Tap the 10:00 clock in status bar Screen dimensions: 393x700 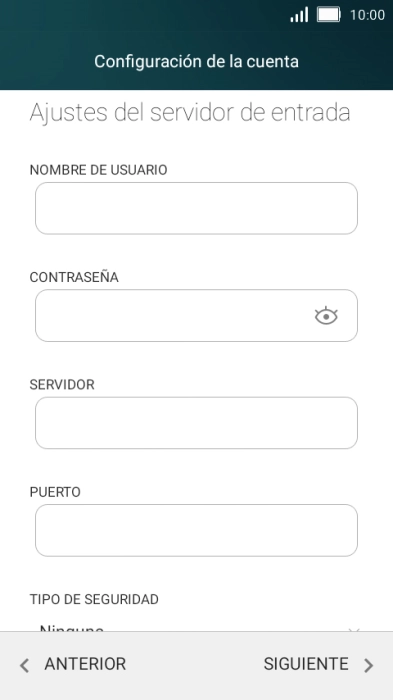[367, 15]
